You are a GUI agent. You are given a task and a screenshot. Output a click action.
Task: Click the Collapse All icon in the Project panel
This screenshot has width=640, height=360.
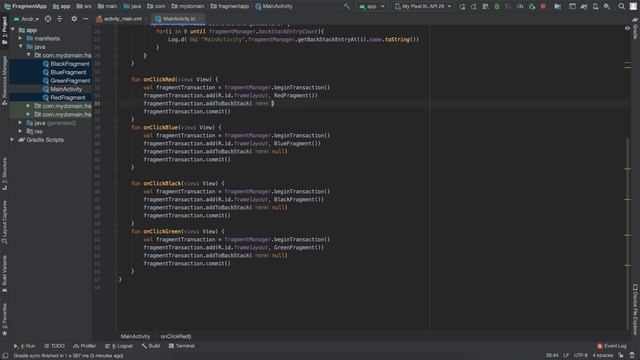60,19
